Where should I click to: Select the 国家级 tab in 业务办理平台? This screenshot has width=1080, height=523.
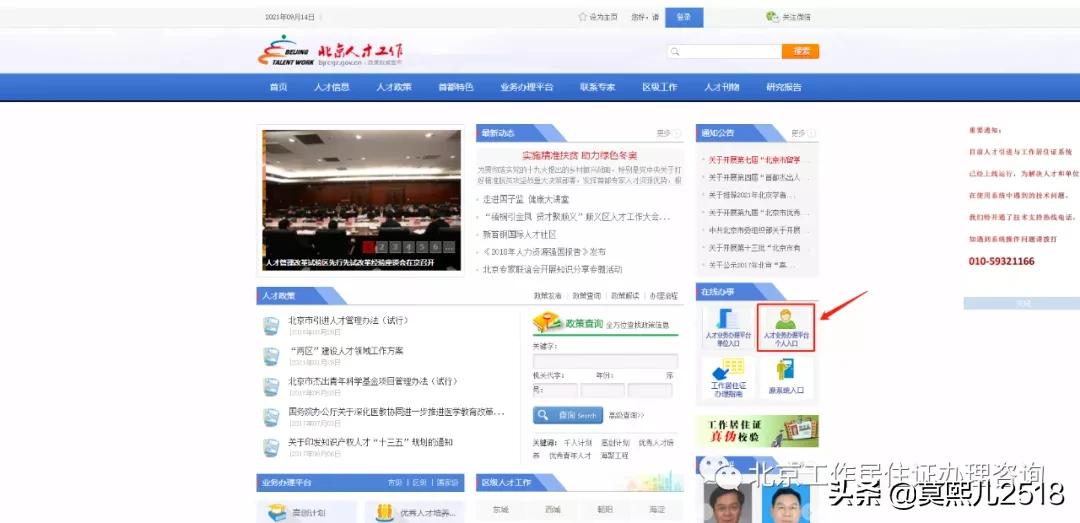(x=447, y=483)
